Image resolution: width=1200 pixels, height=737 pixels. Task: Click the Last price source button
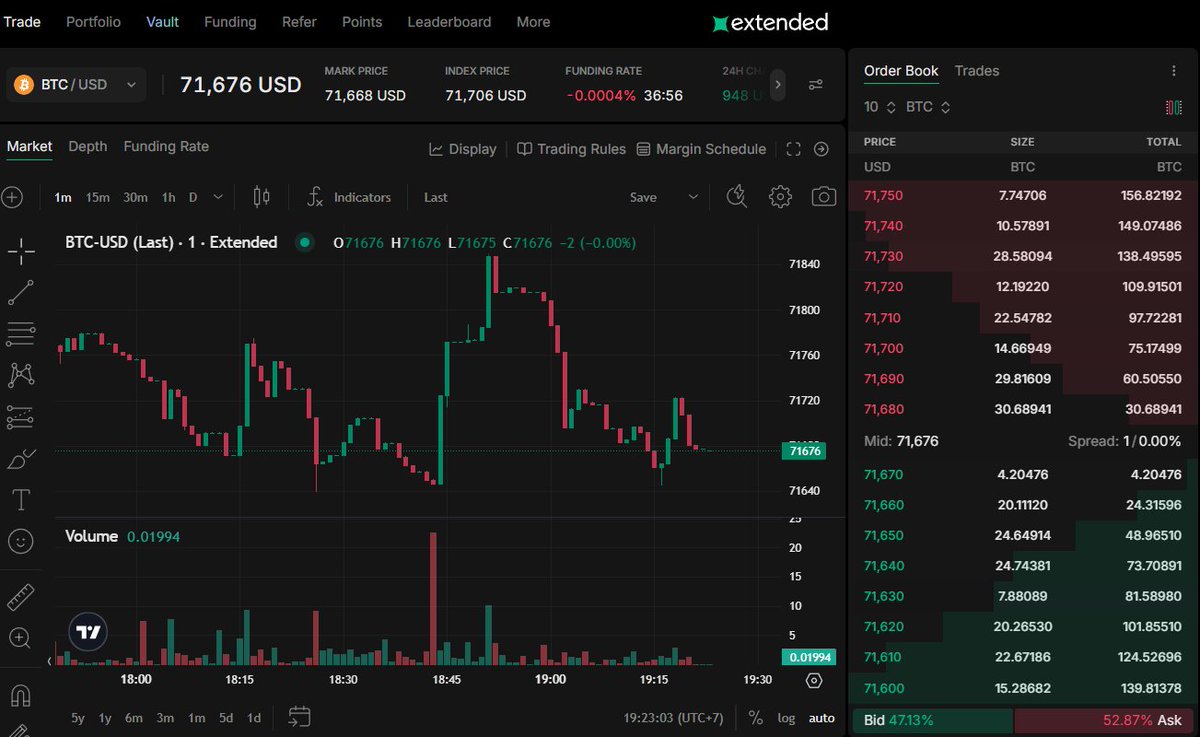[436, 197]
